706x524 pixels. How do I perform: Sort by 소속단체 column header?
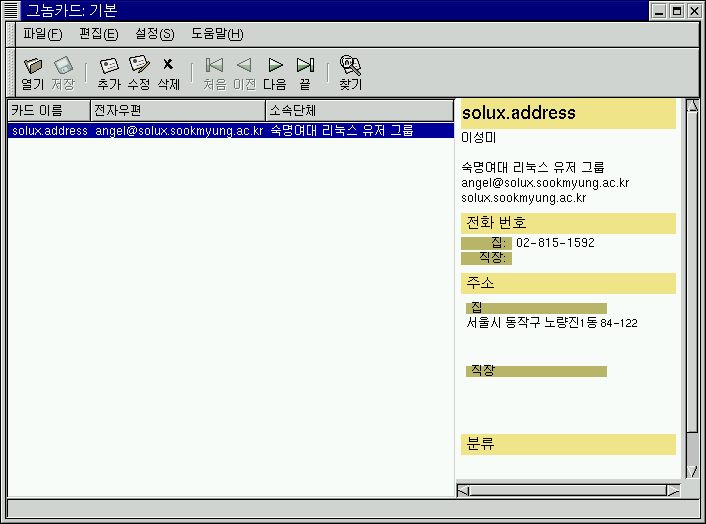[360, 111]
